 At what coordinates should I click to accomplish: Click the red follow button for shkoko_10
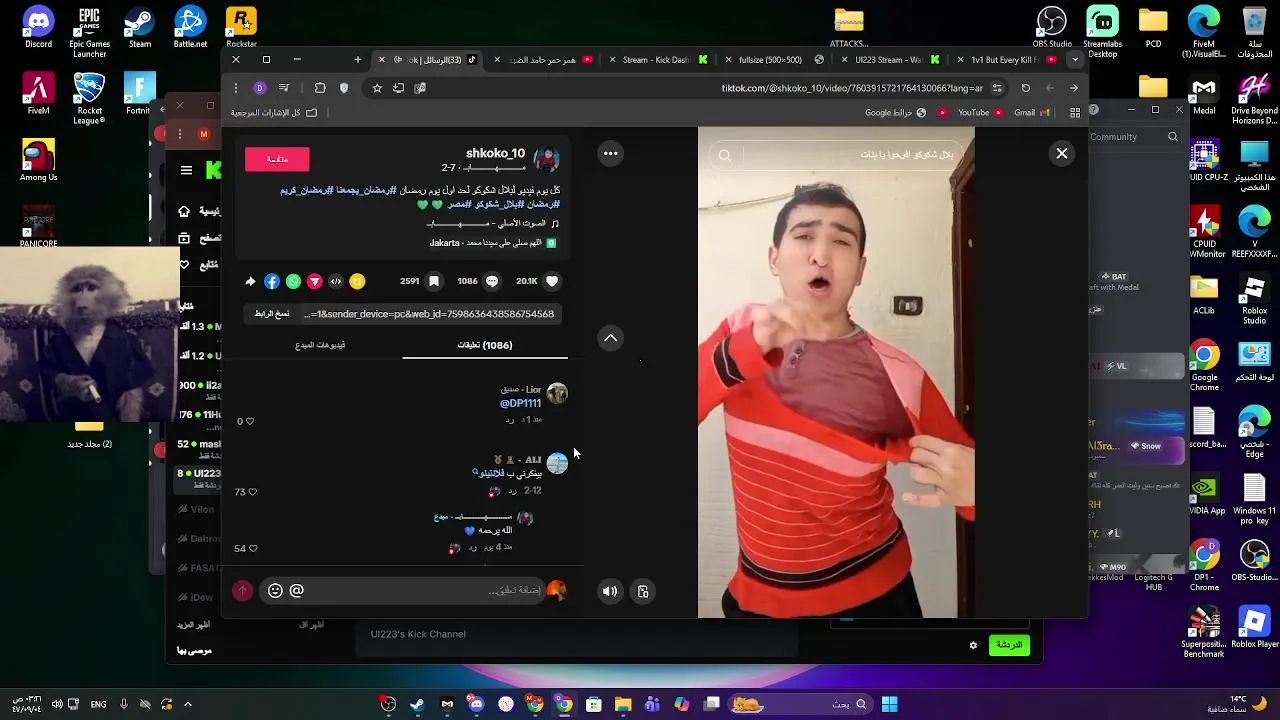277,159
